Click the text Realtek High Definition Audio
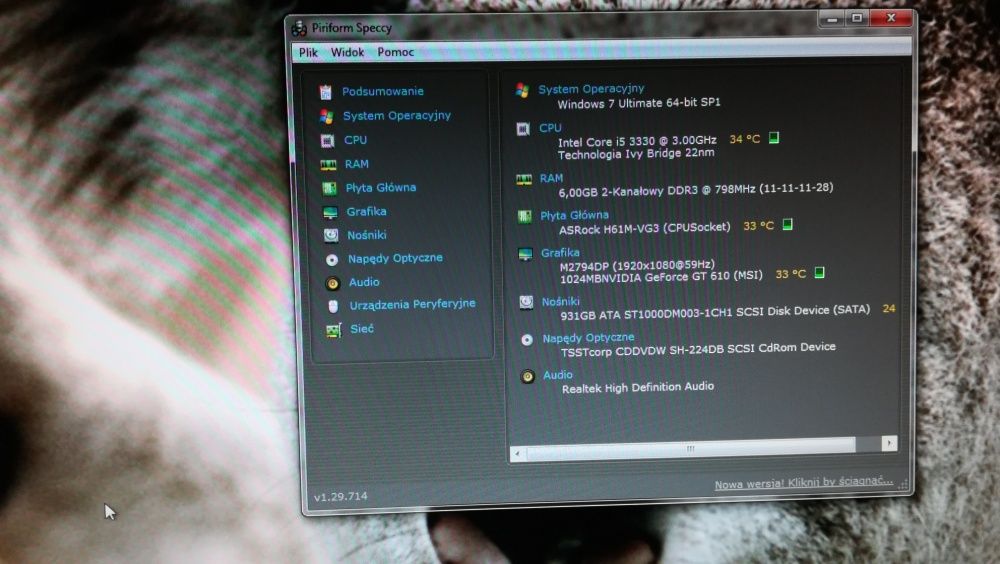Screen dimensions: 1000x564 (x=638, y=387)
